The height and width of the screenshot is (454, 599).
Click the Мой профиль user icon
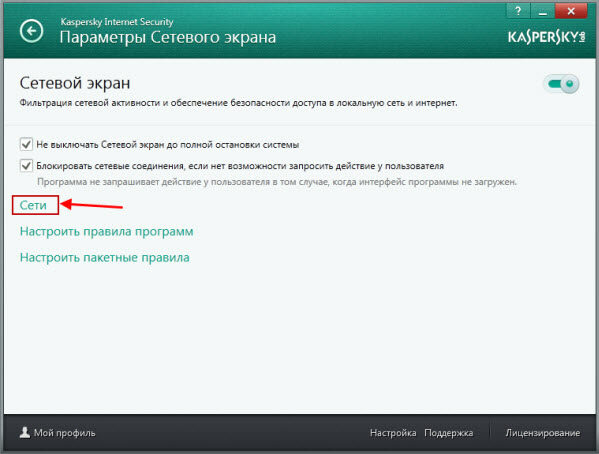[x=25, y=433]
